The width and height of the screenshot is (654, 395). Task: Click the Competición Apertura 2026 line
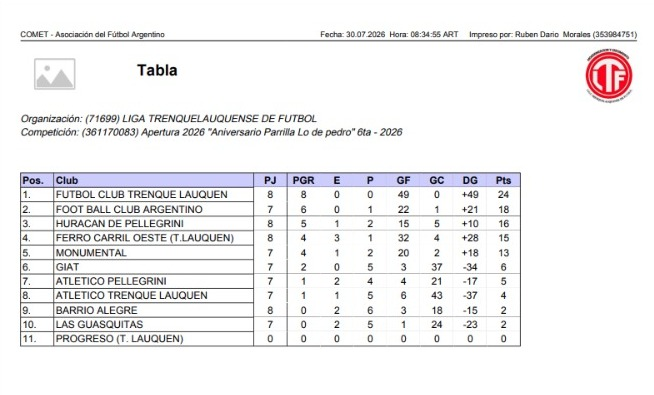click(211, 132)
